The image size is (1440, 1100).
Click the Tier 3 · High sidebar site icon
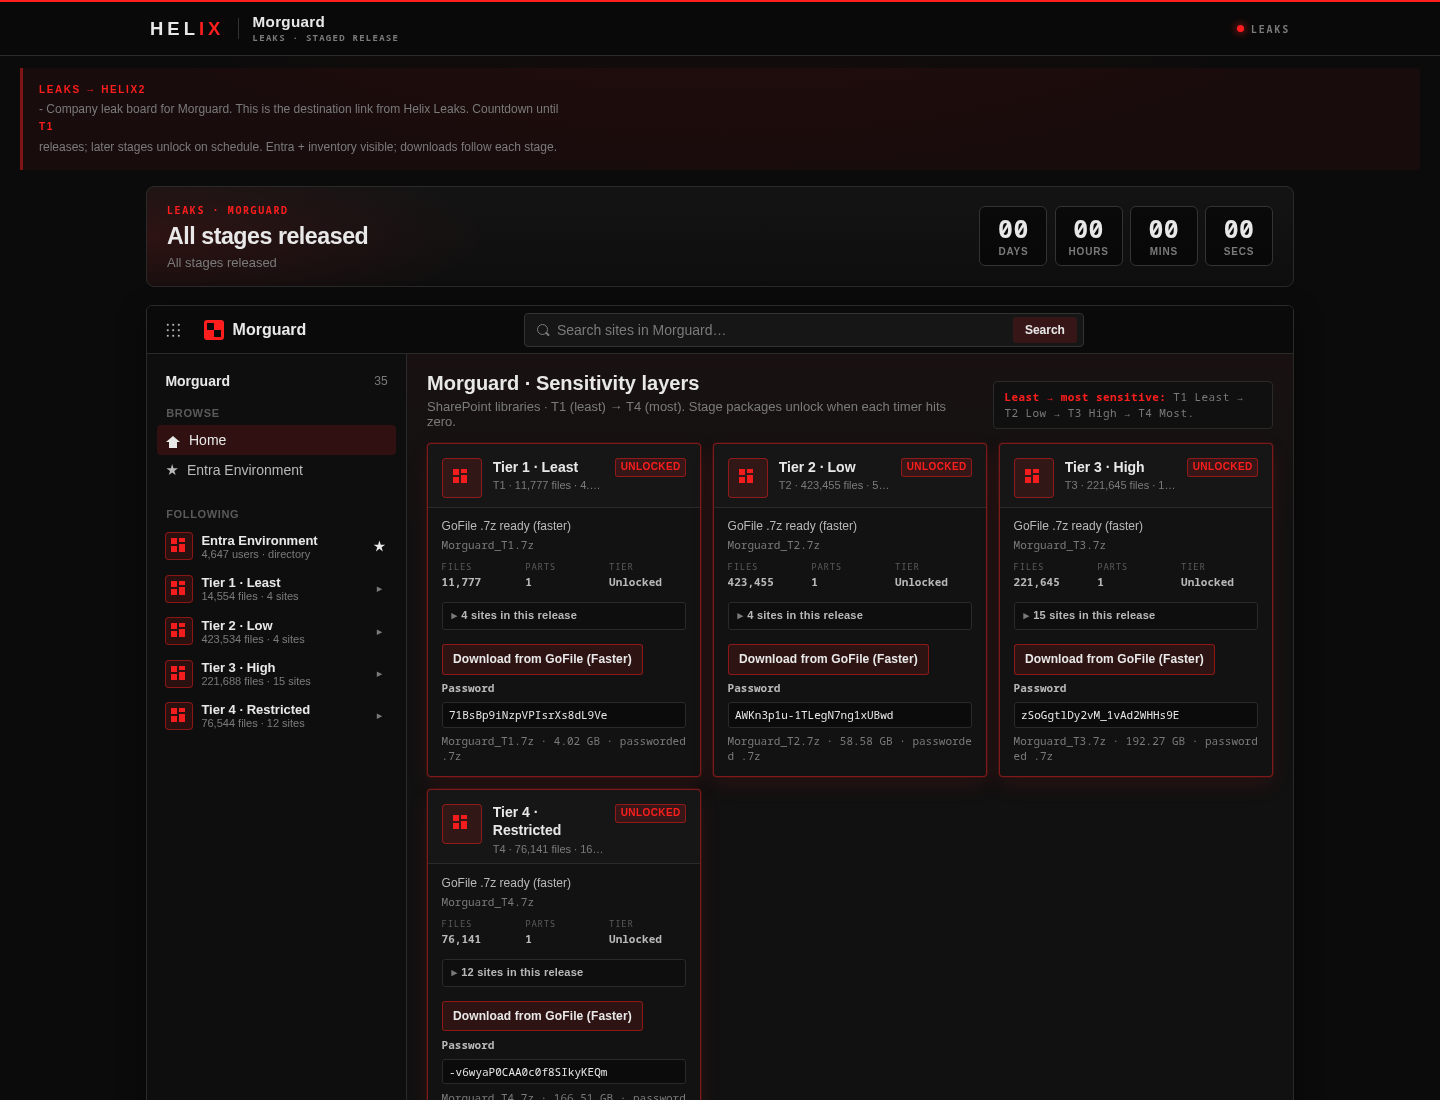coord(179,674)
